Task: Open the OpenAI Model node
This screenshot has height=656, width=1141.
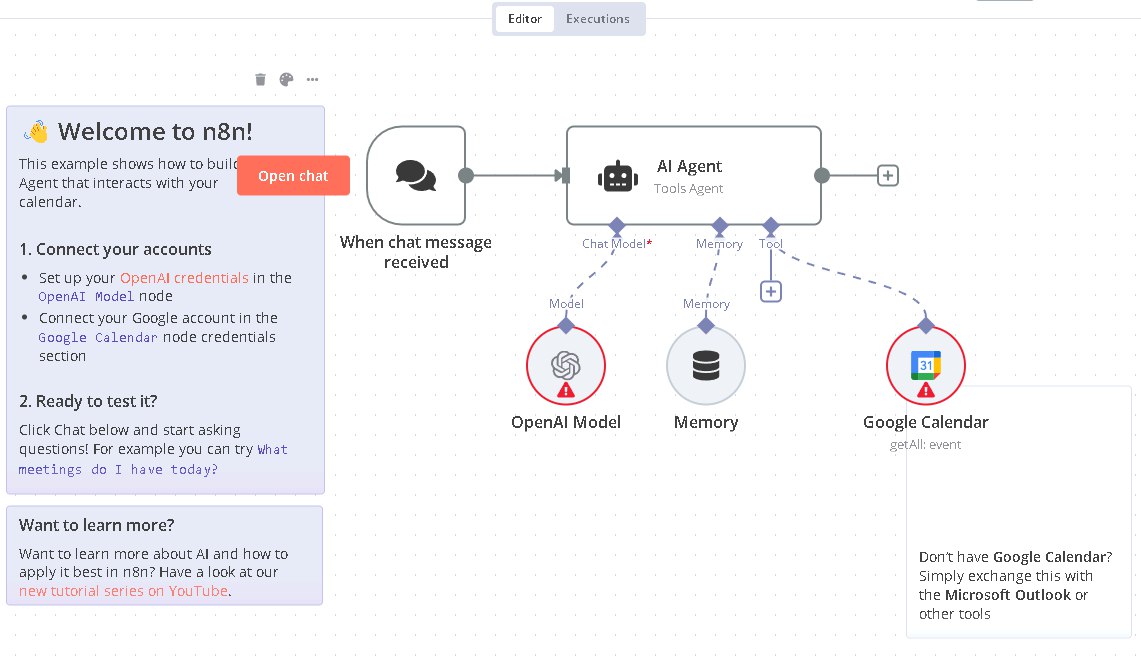Action: click(x=566, y=365)
